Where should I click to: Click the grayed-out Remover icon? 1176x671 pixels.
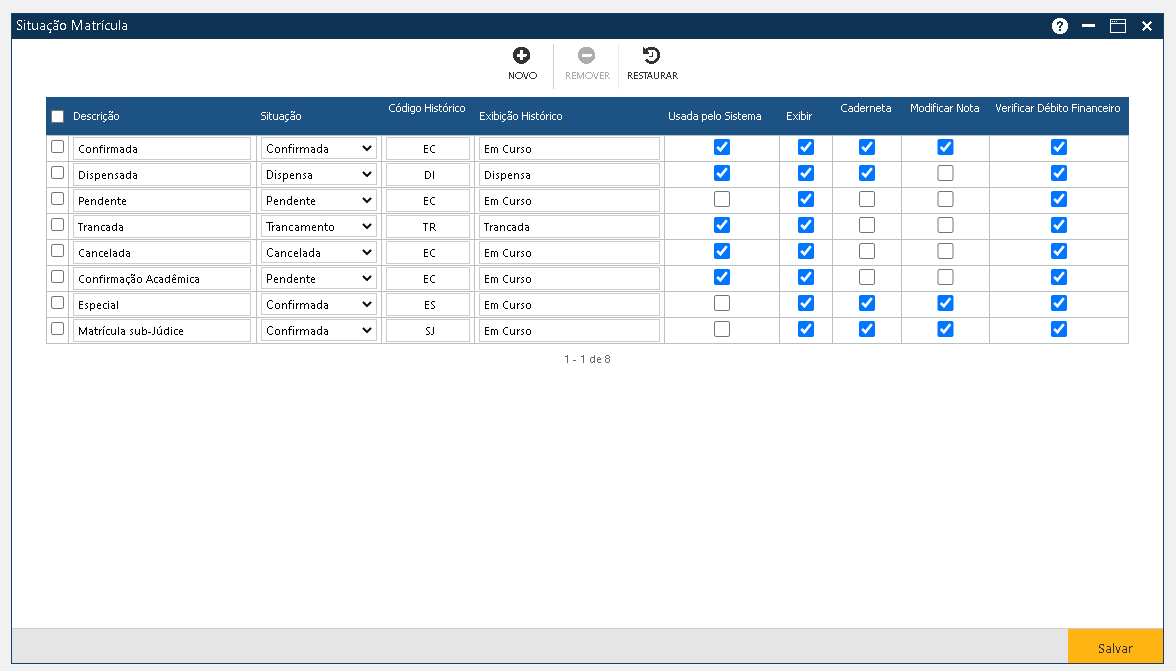tap(587, 57)
